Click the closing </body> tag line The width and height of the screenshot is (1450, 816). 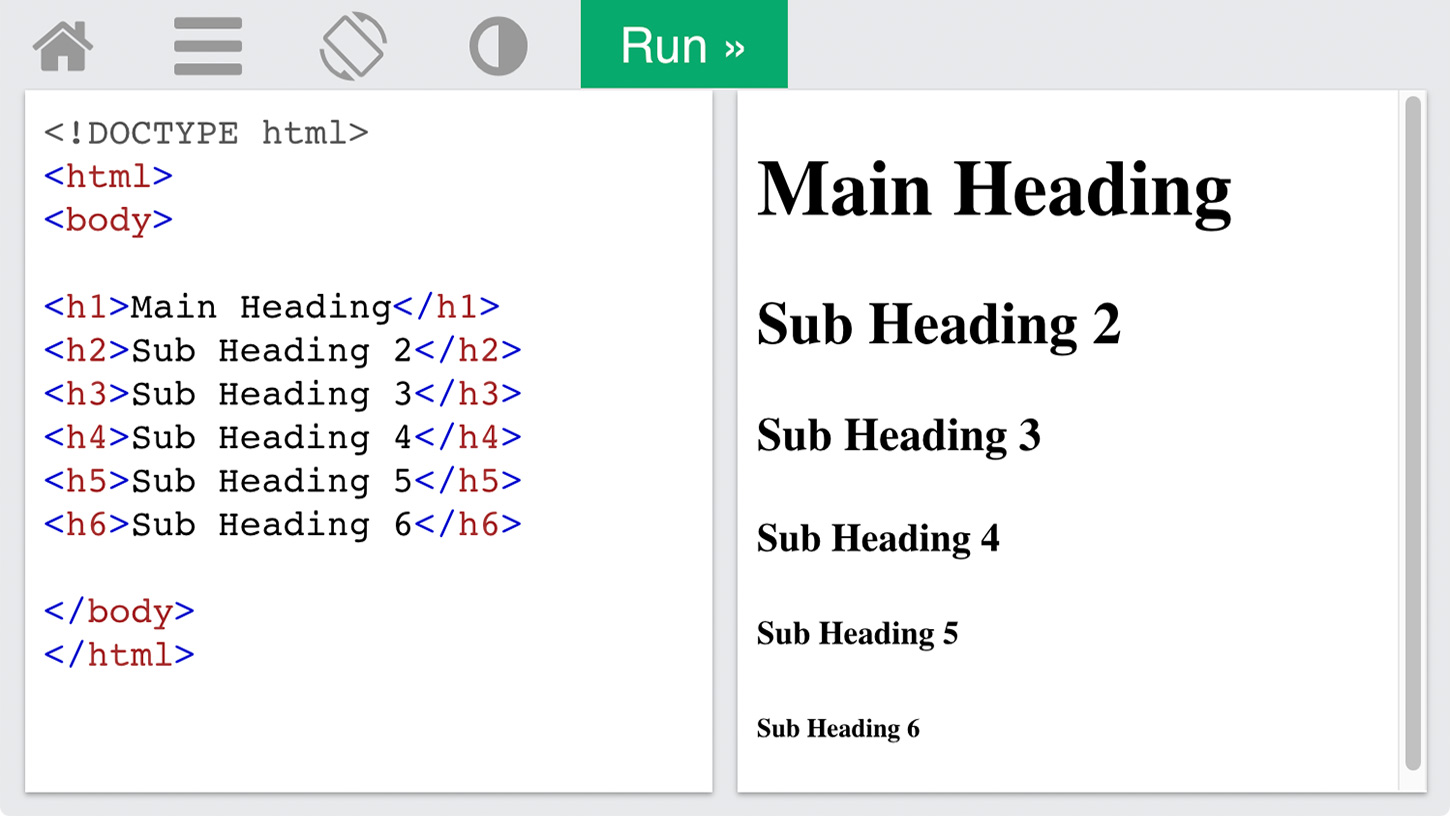click(120, 611)
